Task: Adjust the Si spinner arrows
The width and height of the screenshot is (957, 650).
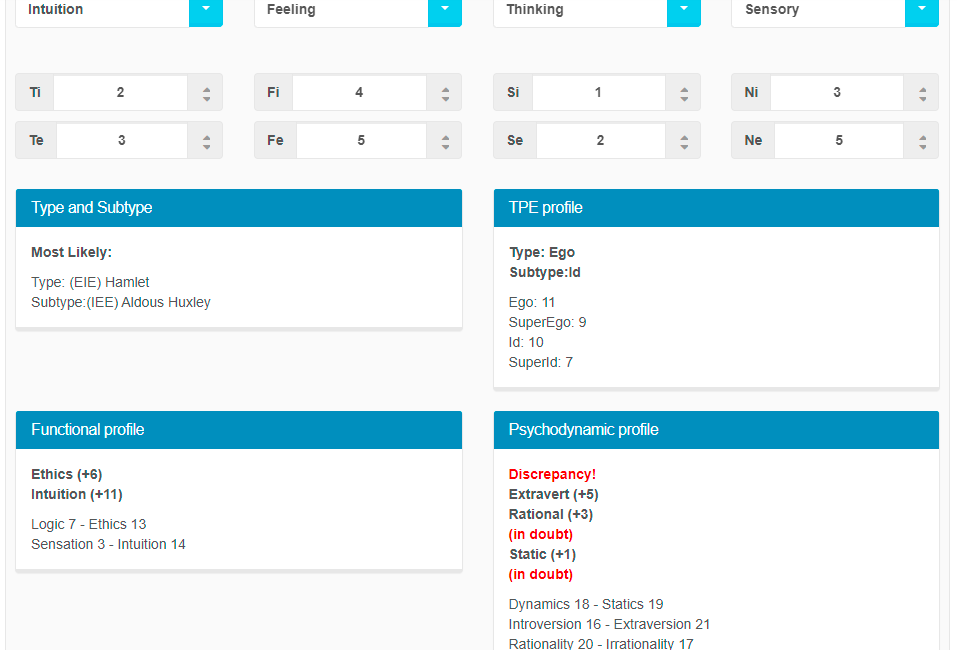Action: point(684,94)
